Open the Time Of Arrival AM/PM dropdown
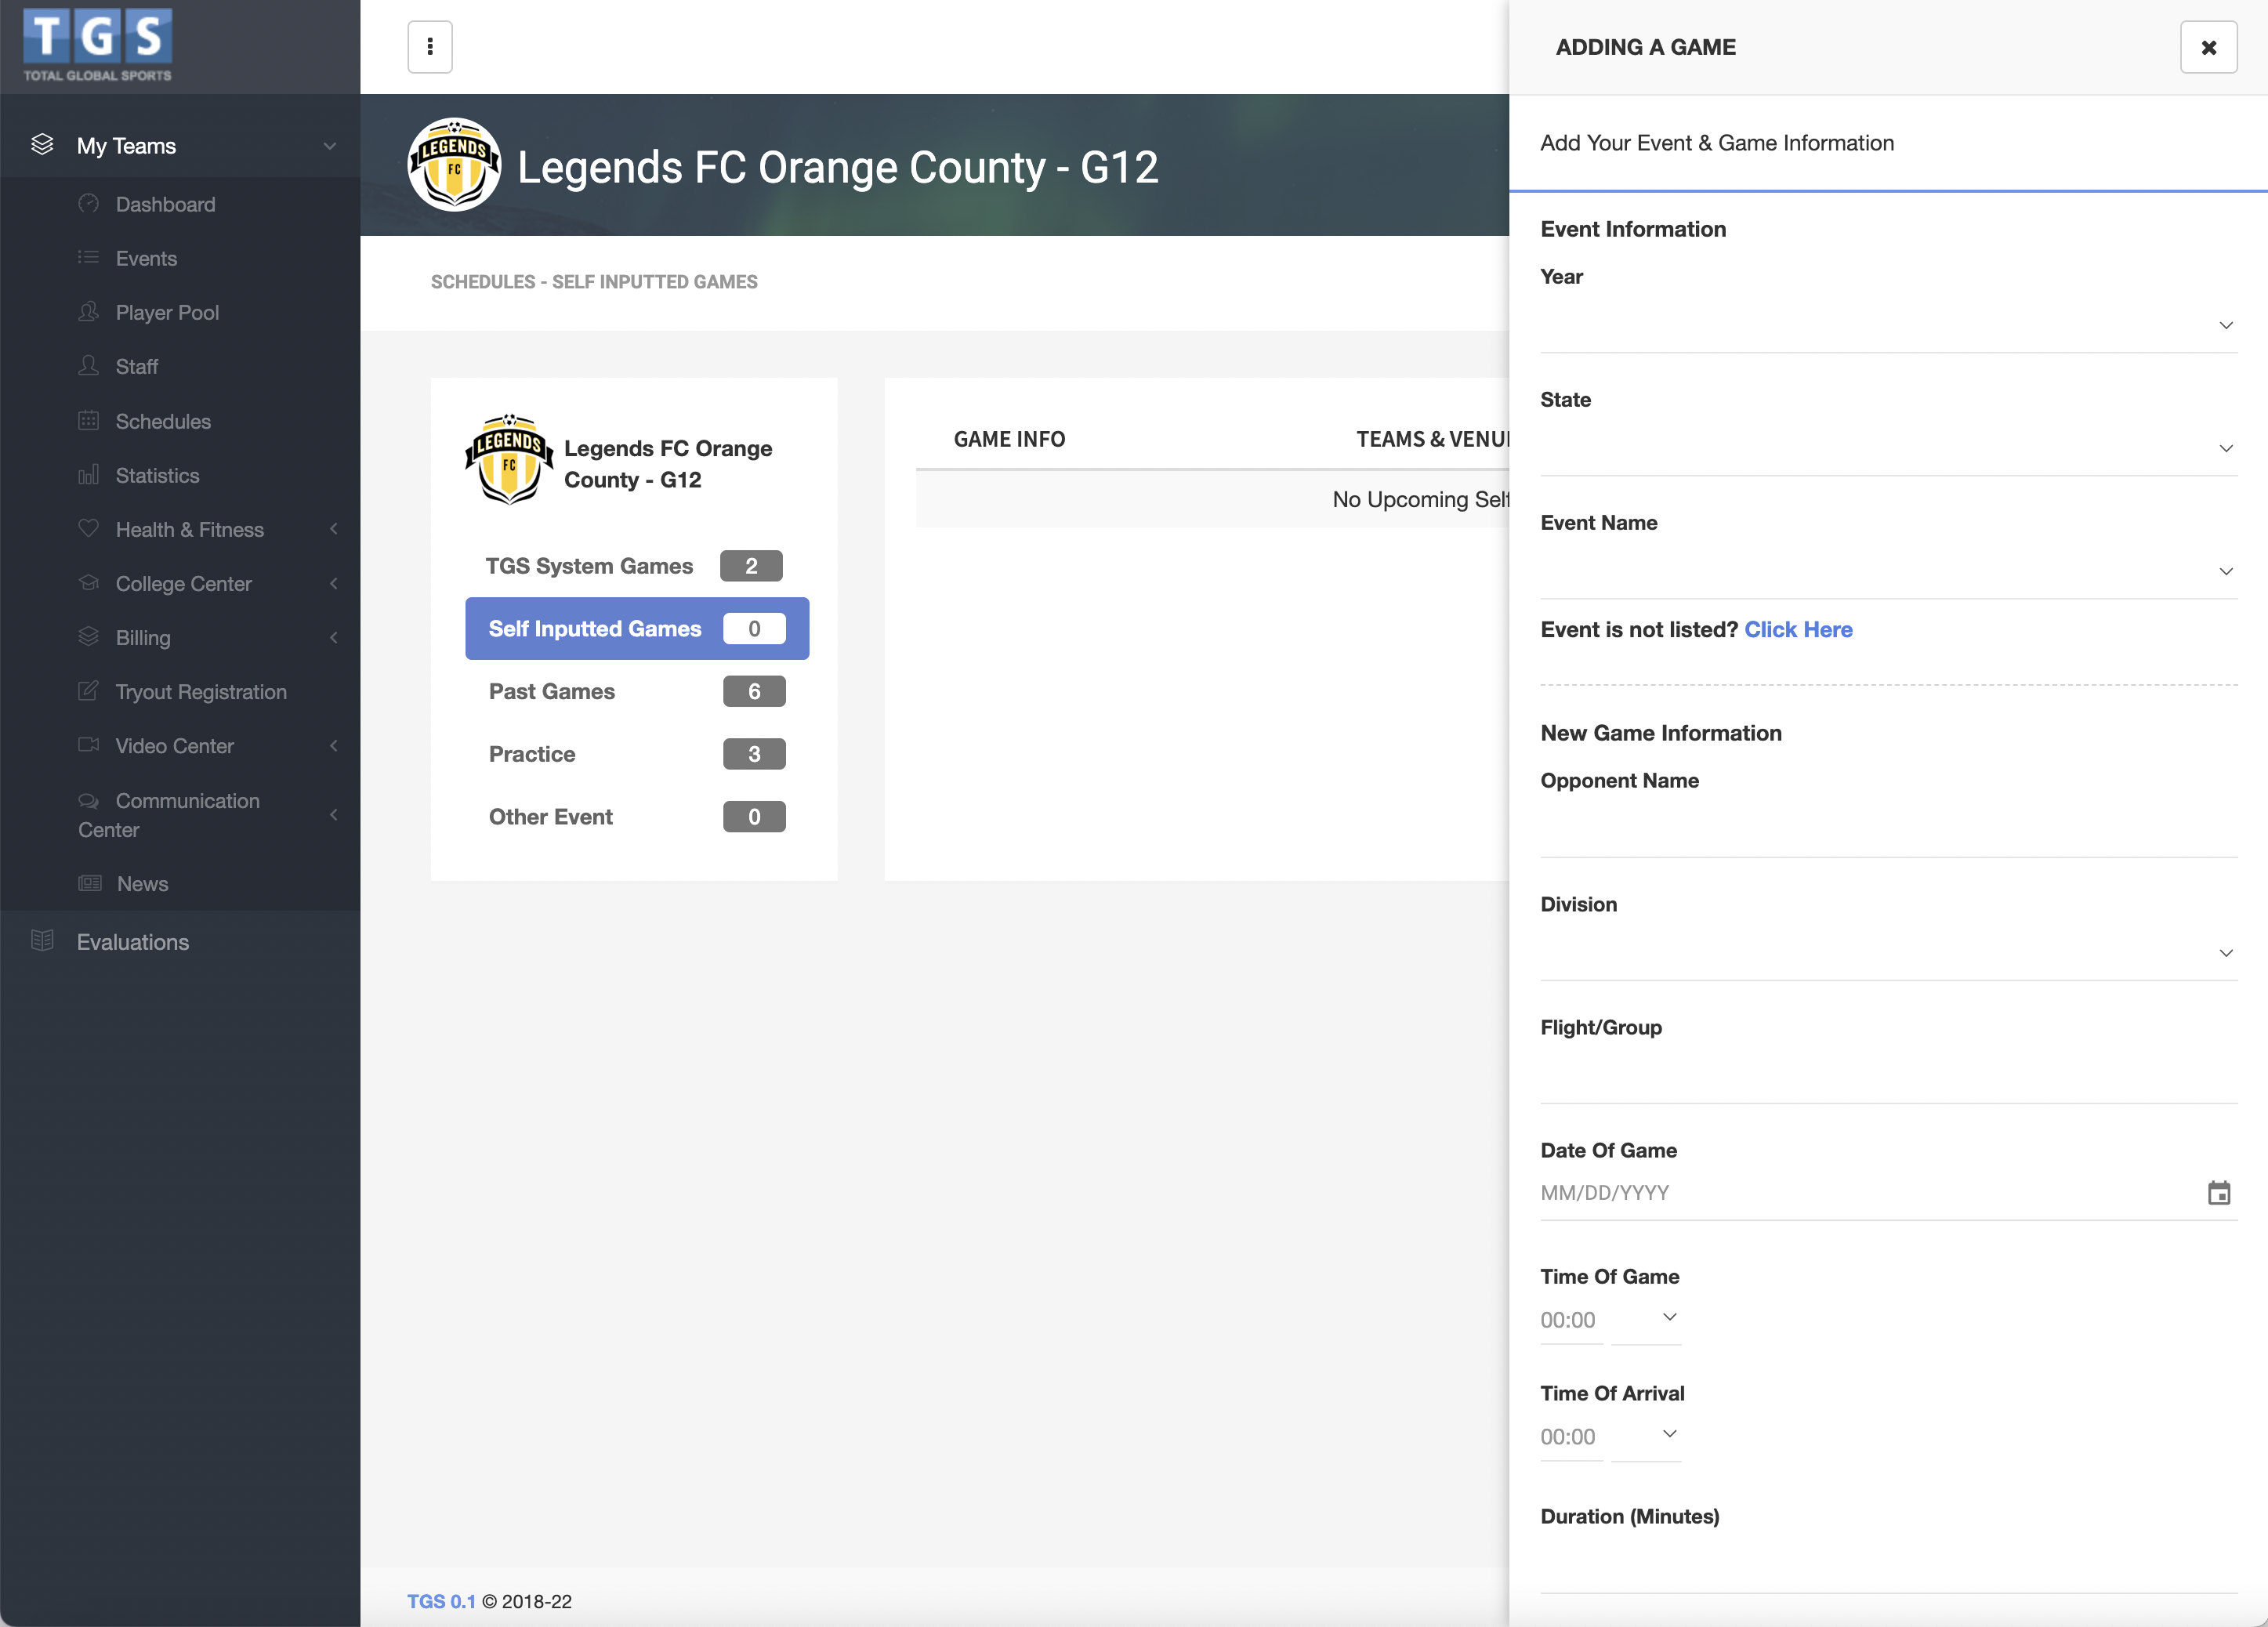 click(x=1646, y=1436)
